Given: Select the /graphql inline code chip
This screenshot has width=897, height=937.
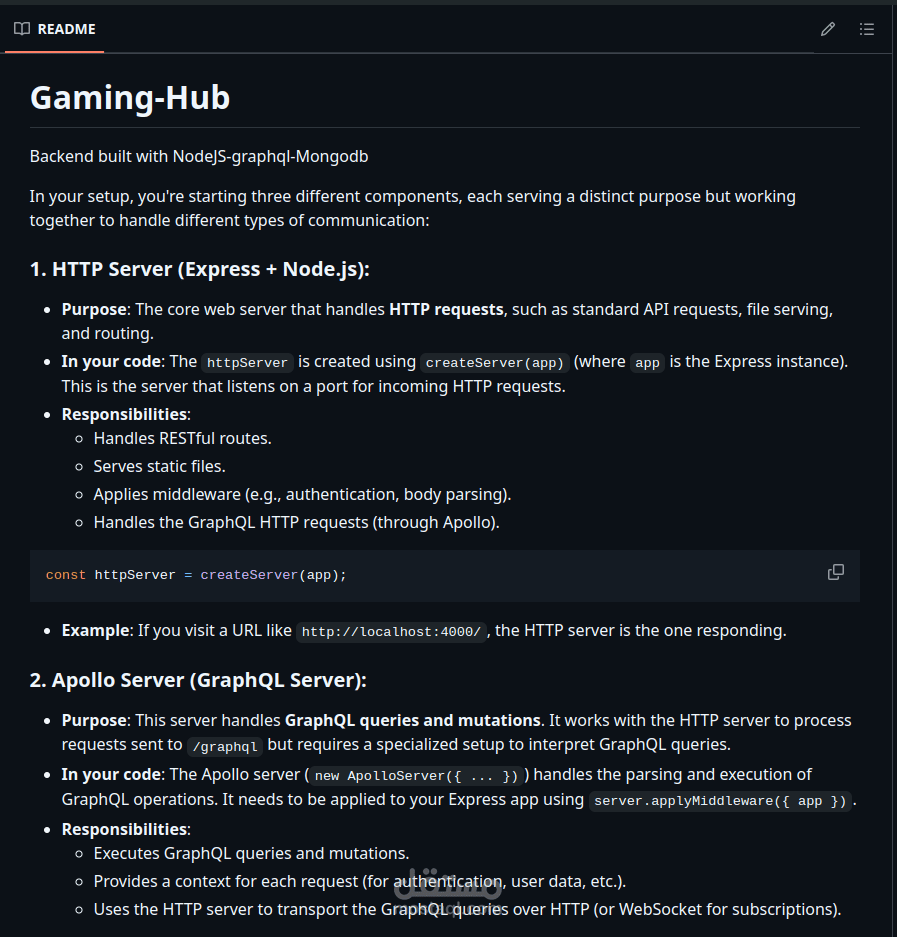Looking at the screenshot, I should 225,746.
